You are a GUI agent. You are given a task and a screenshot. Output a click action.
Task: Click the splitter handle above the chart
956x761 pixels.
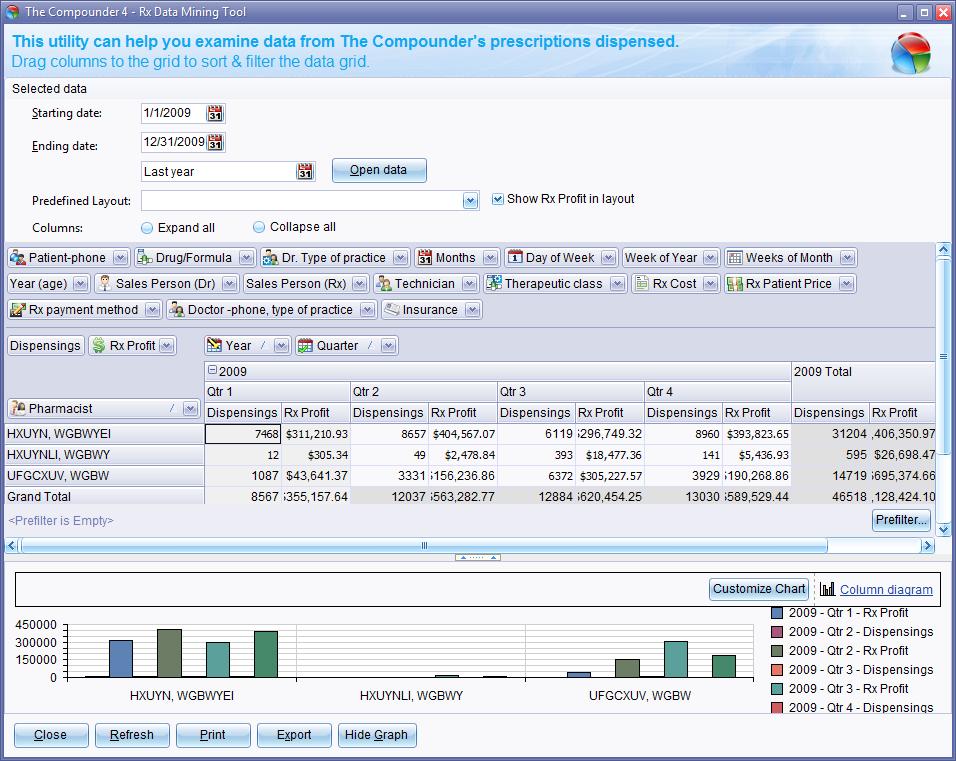(x=478, y=557)
